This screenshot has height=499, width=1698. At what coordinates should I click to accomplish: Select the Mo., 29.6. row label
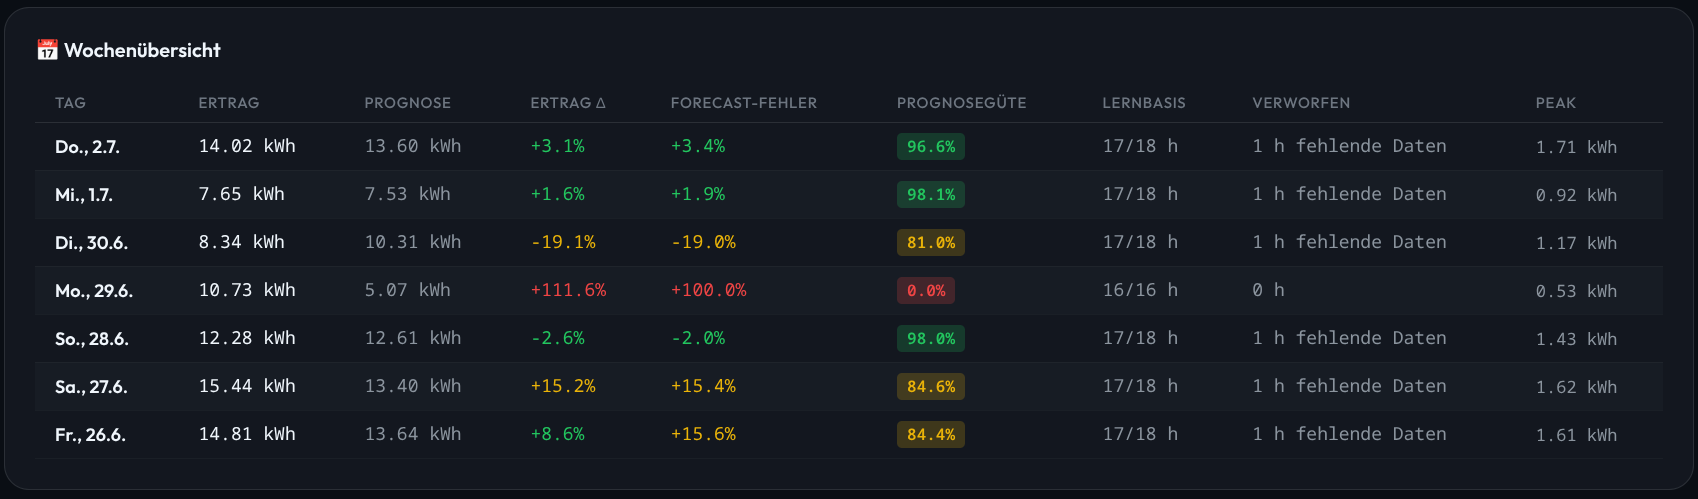pyautogui.click(x=94, y=291)
